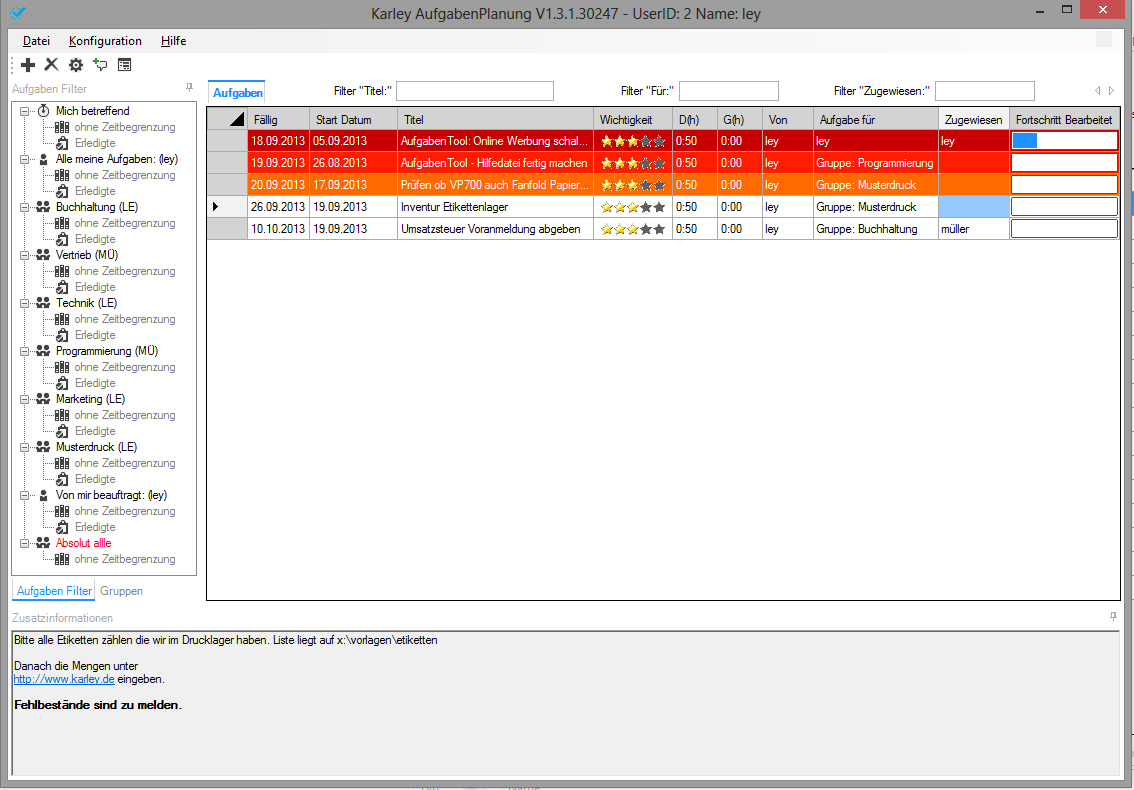The image size is (1134, 790).
Task: Collapse the Alle meine Aufgaben node
Action: click(24, 159)
